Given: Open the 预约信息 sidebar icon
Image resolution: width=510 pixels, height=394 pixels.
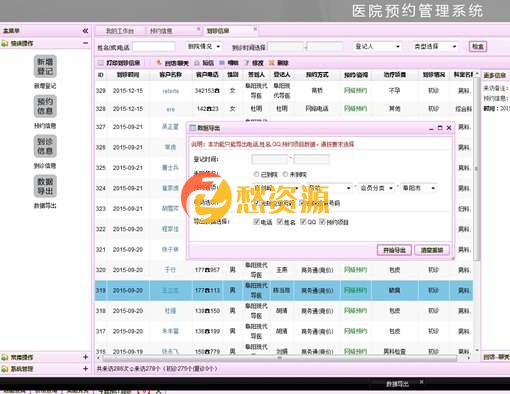Looking at the screenshot, I should coord(45,106).
